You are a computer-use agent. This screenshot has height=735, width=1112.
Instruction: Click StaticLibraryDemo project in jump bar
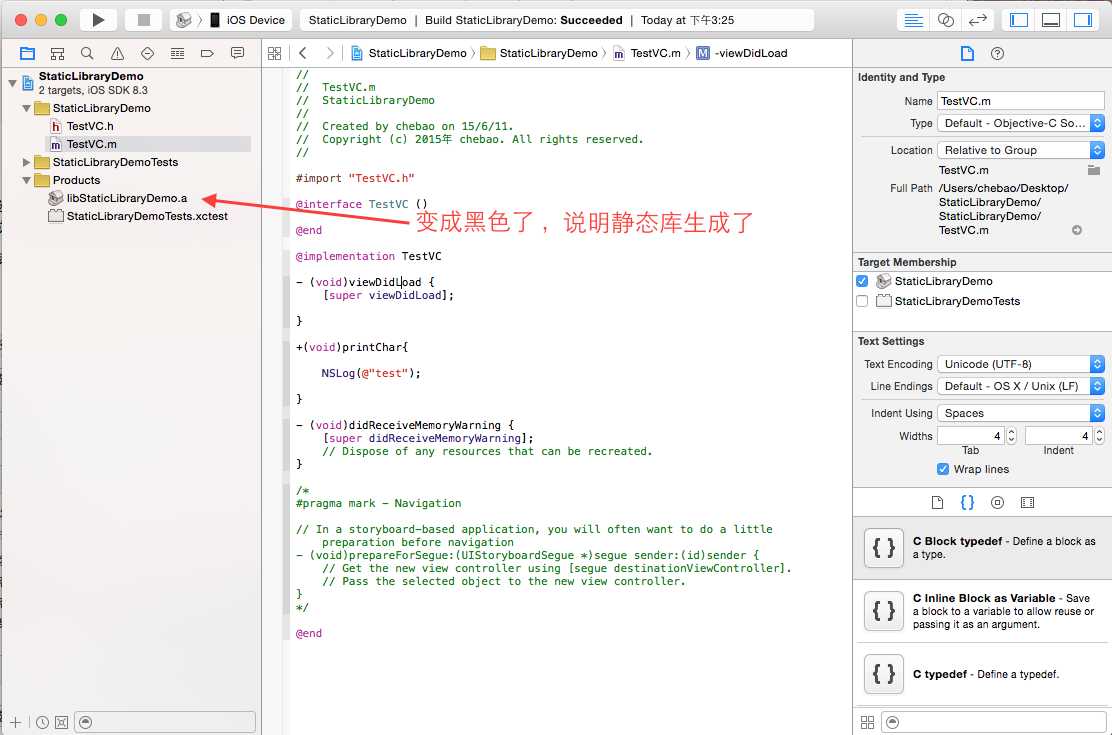click(409, 53)
